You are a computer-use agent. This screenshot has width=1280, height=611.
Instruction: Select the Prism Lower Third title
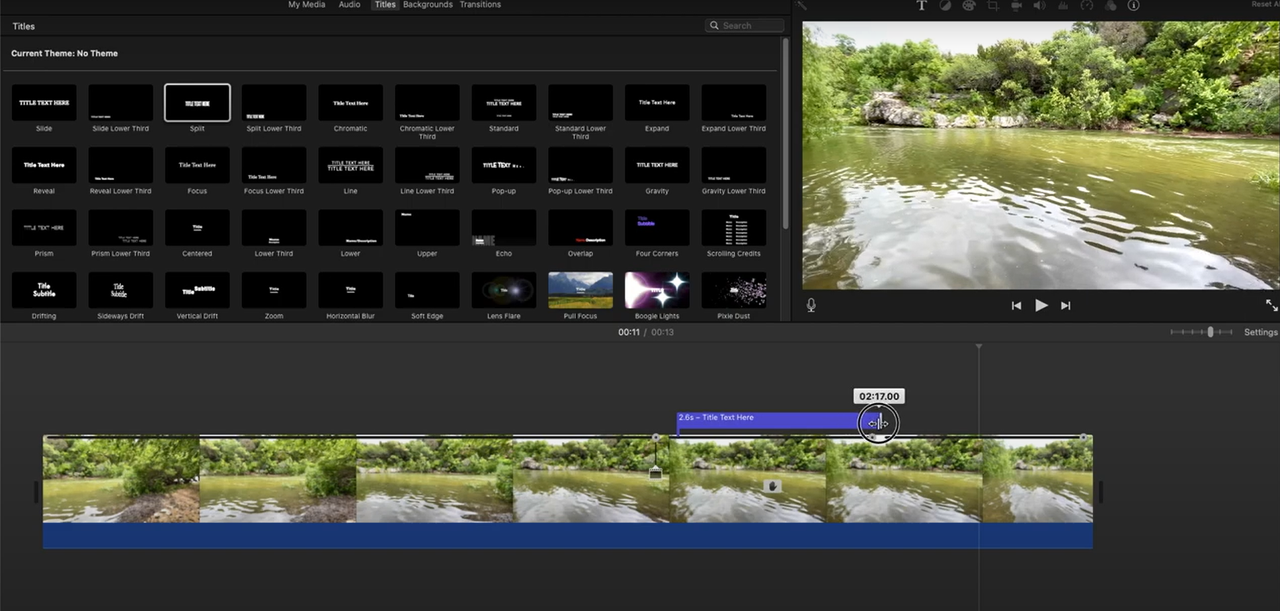(121, 228)
